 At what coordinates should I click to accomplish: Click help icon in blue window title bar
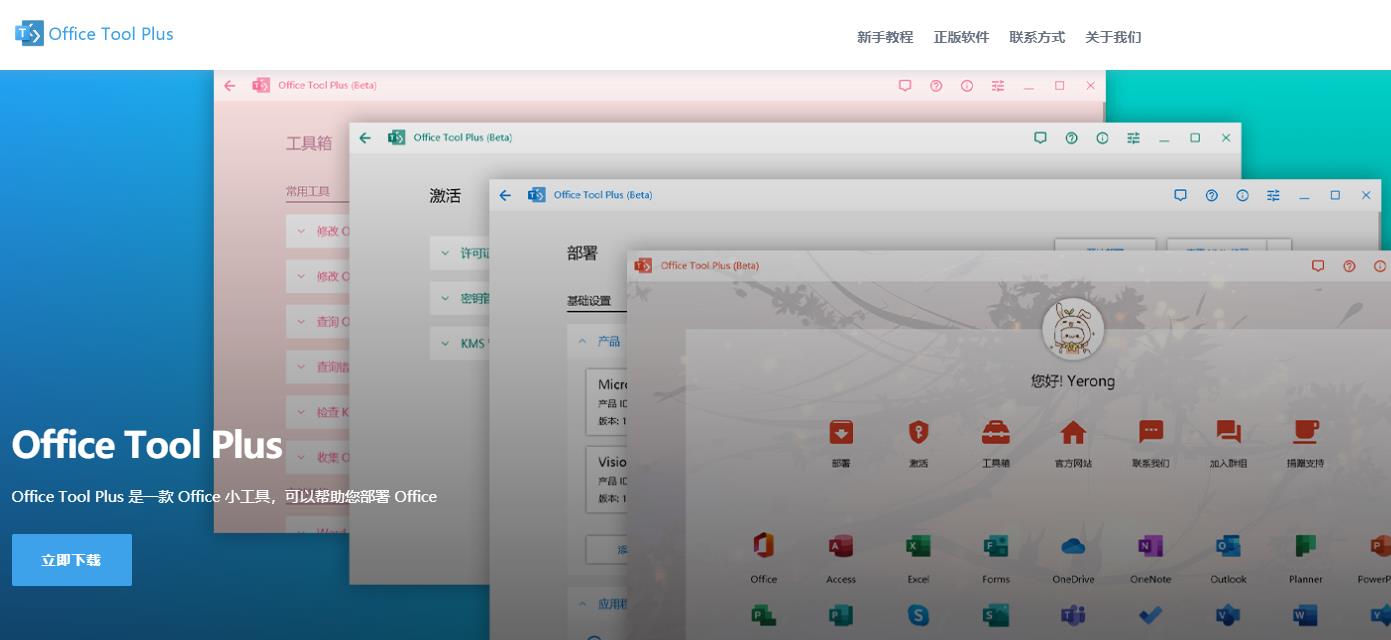(1211, 195)
